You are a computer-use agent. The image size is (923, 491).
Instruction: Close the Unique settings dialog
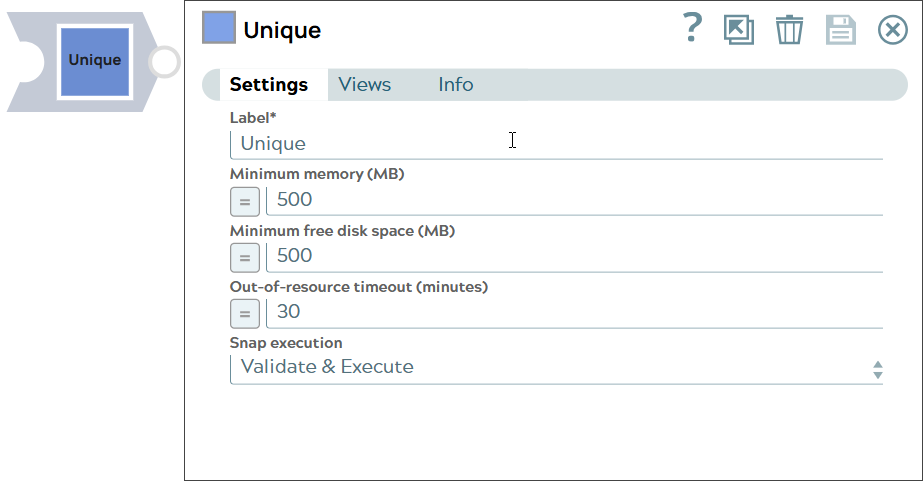[892, 30]
